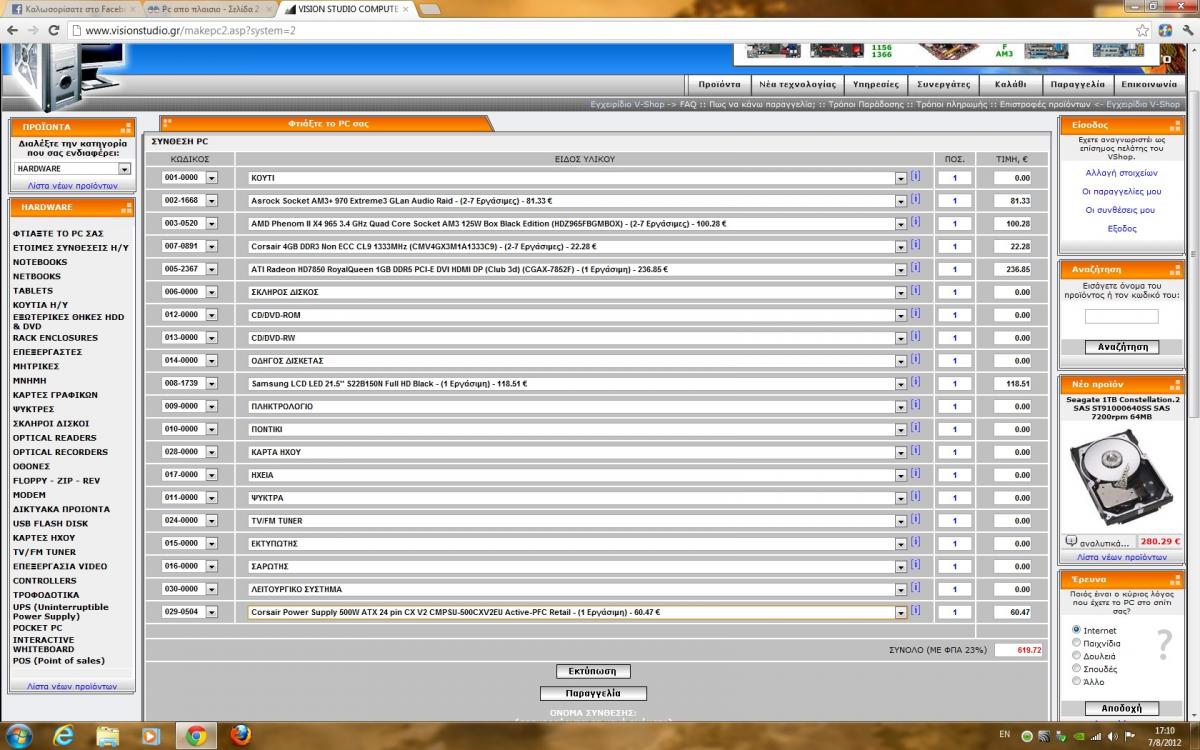
Task: Click the Chrome icon in taskbar
Action: click(196, 735)
